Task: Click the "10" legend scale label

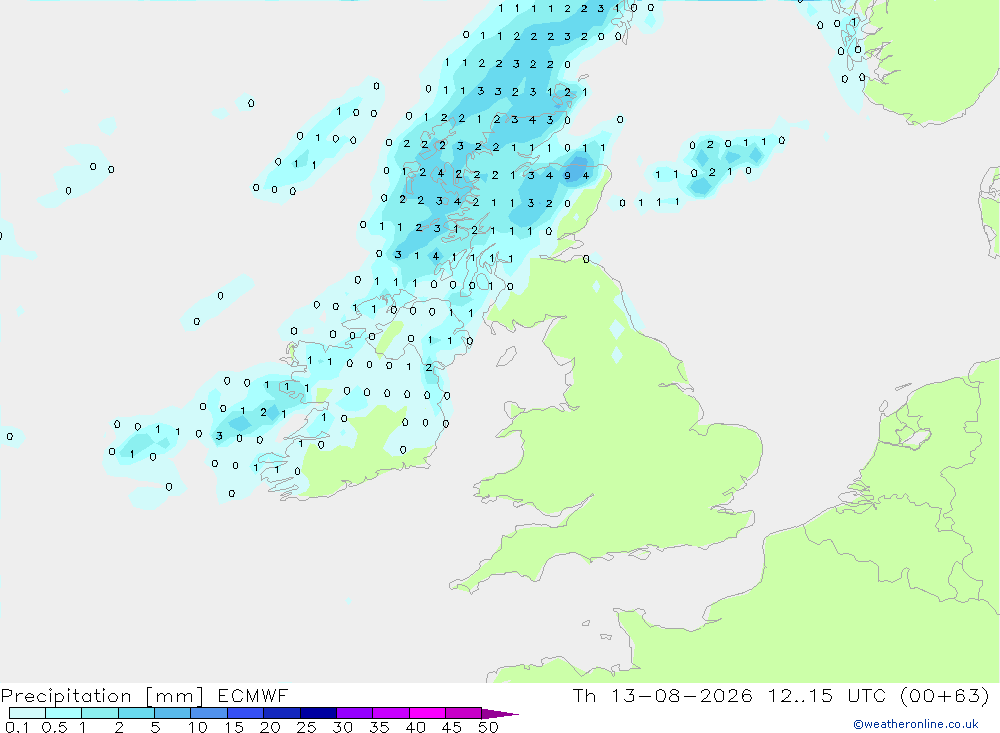Action: click(197, 727)
